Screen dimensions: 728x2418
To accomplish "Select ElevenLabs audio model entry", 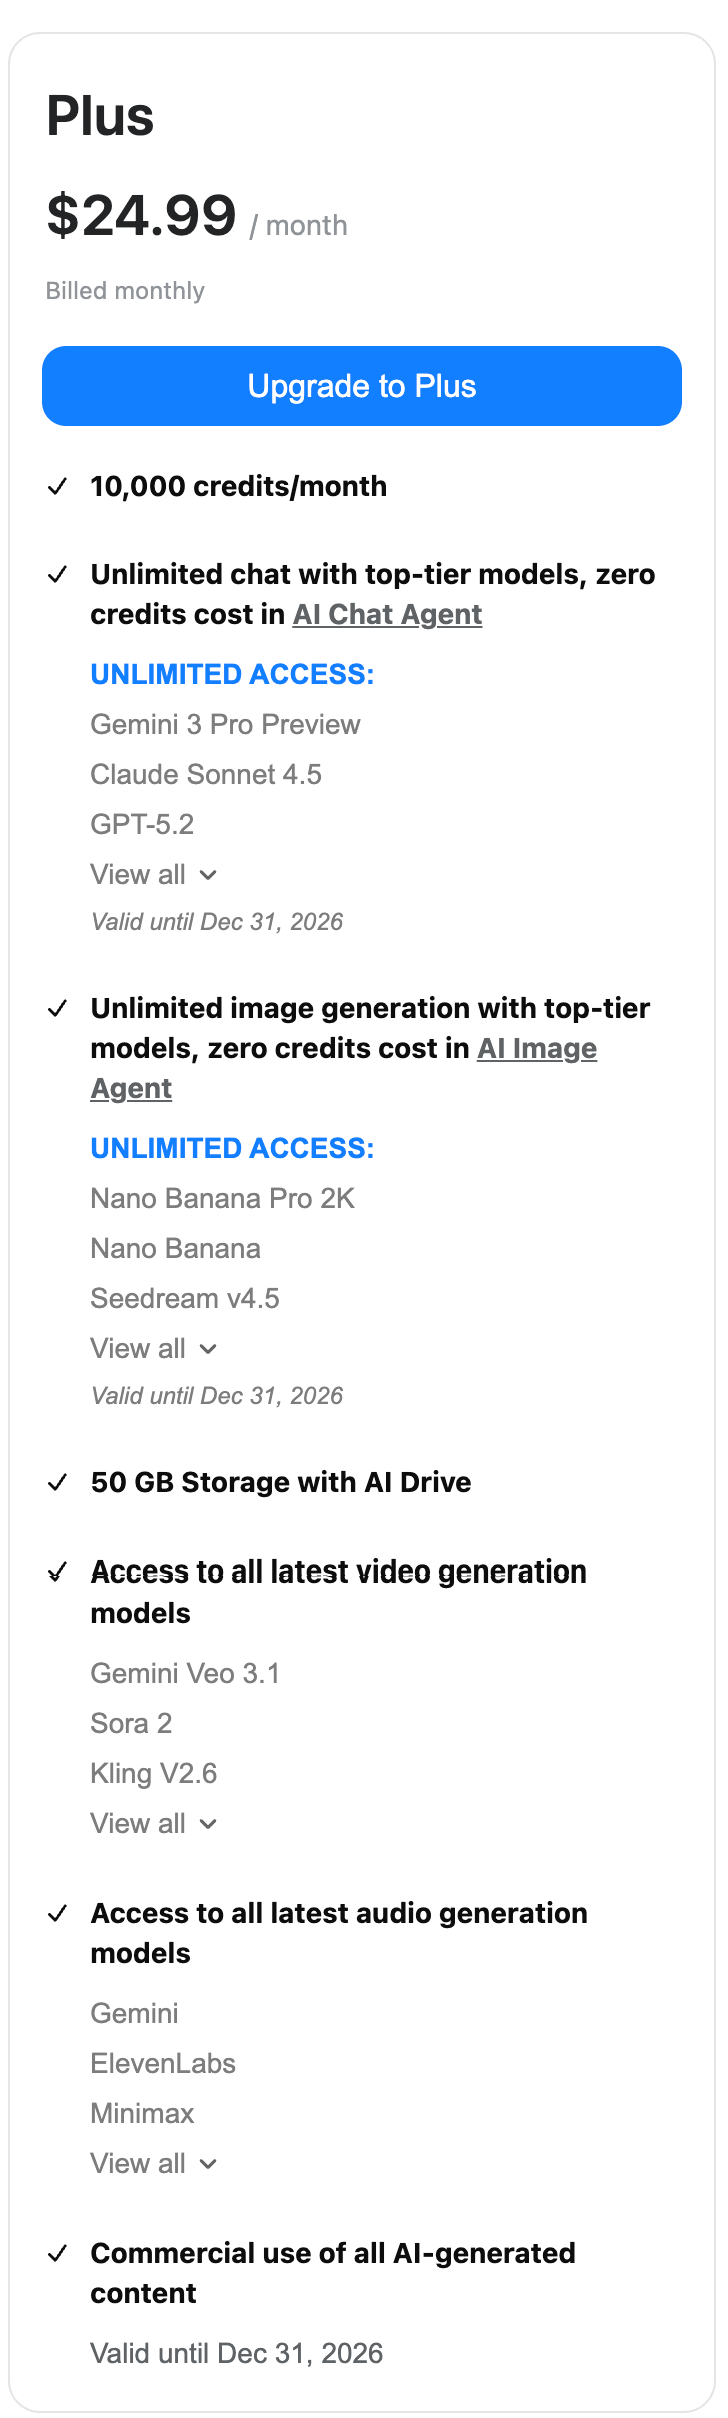I will 163,2064.
